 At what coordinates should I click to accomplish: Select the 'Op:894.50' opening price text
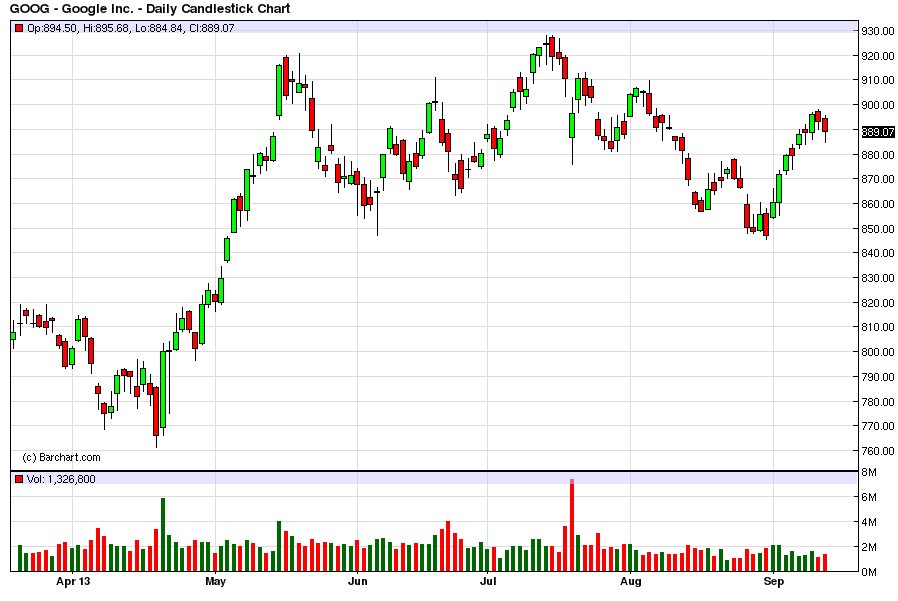coord(52,28)
